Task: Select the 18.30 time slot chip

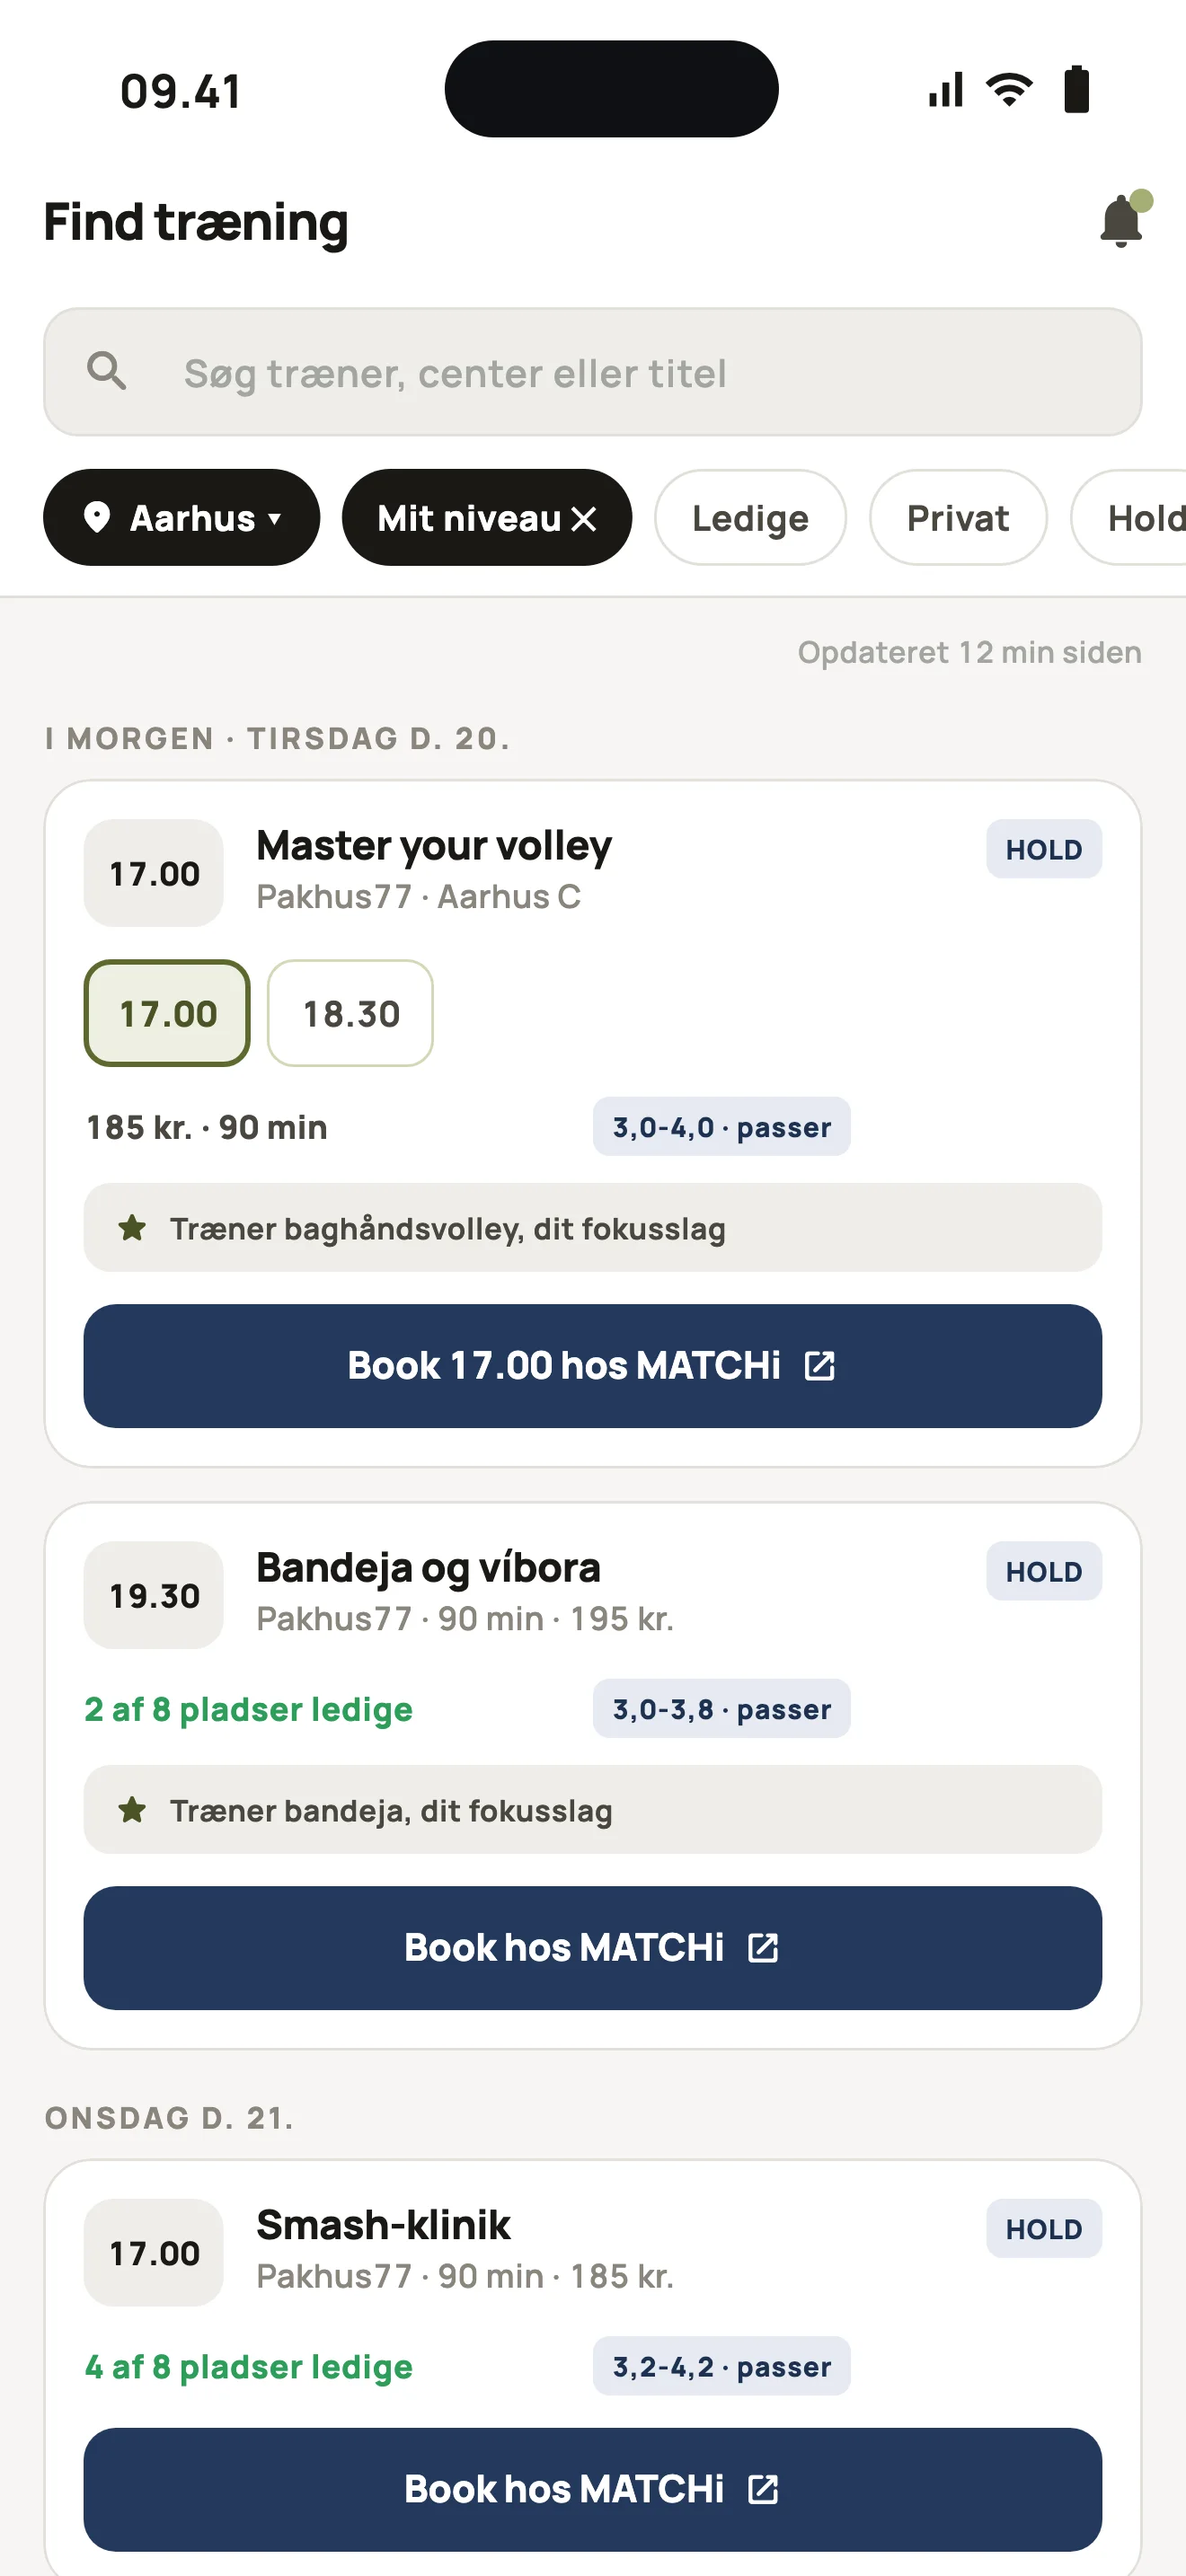Action: pos(350,1013)
